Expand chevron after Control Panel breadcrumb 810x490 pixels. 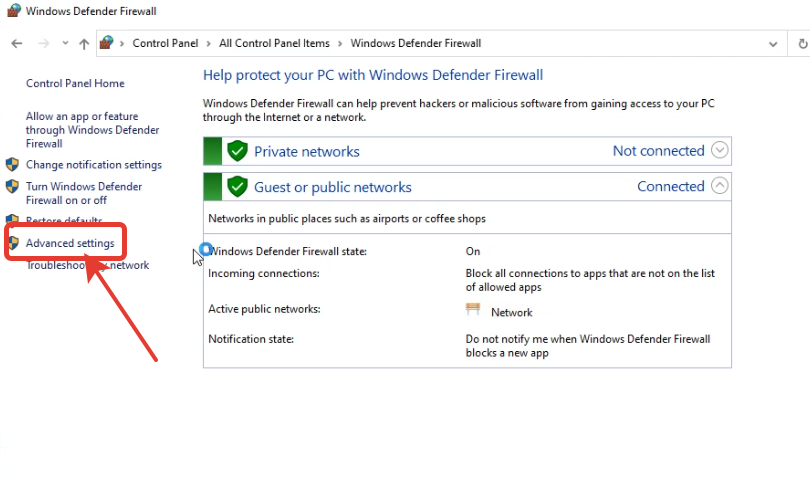209,44
